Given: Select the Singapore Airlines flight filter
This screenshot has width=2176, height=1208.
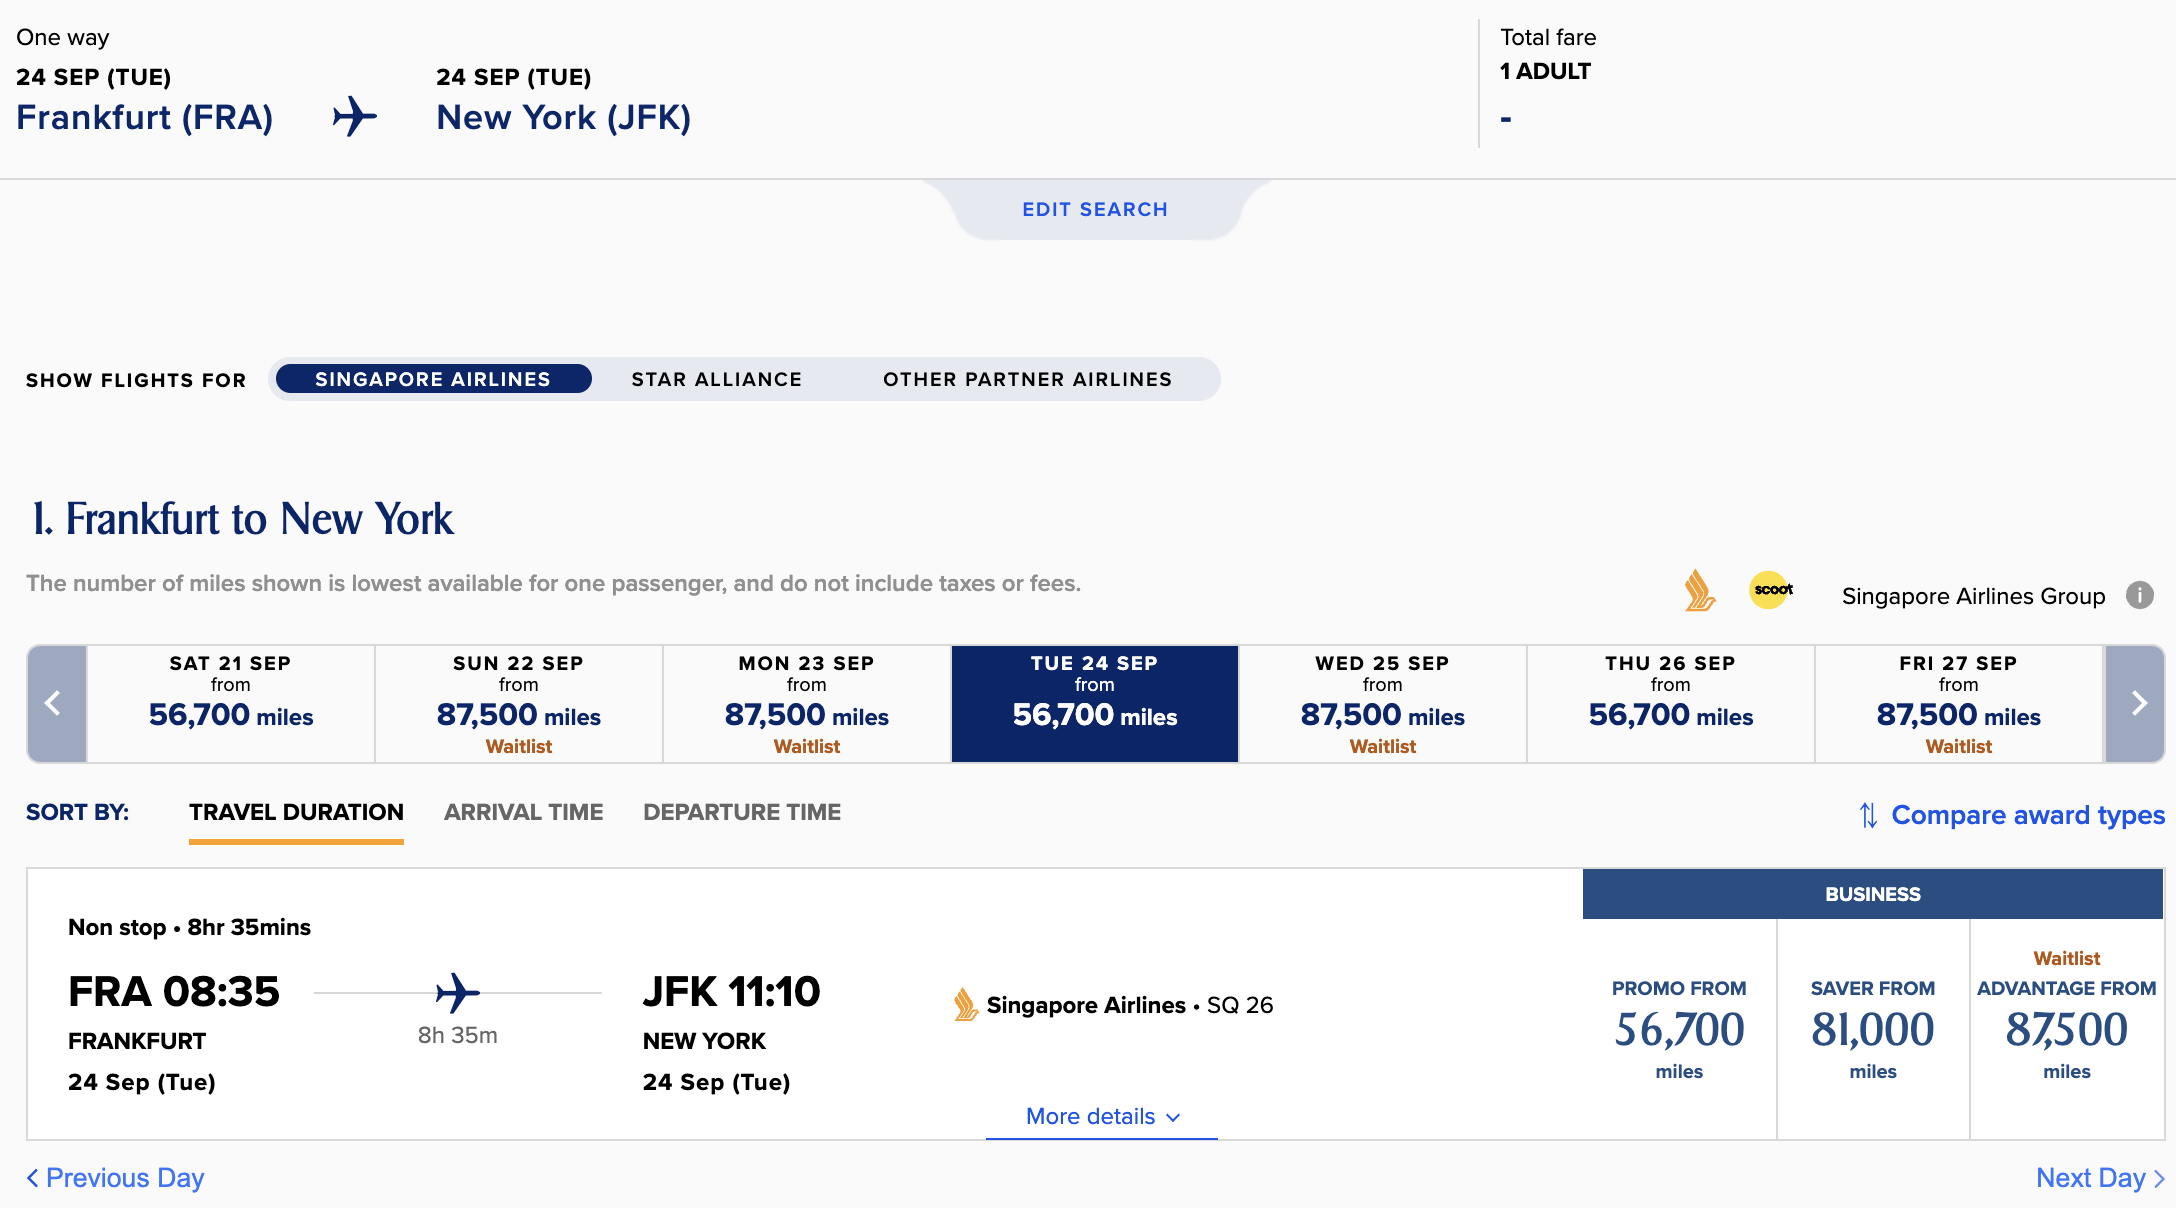Looking at the screenshot, I should coord(433,380).
